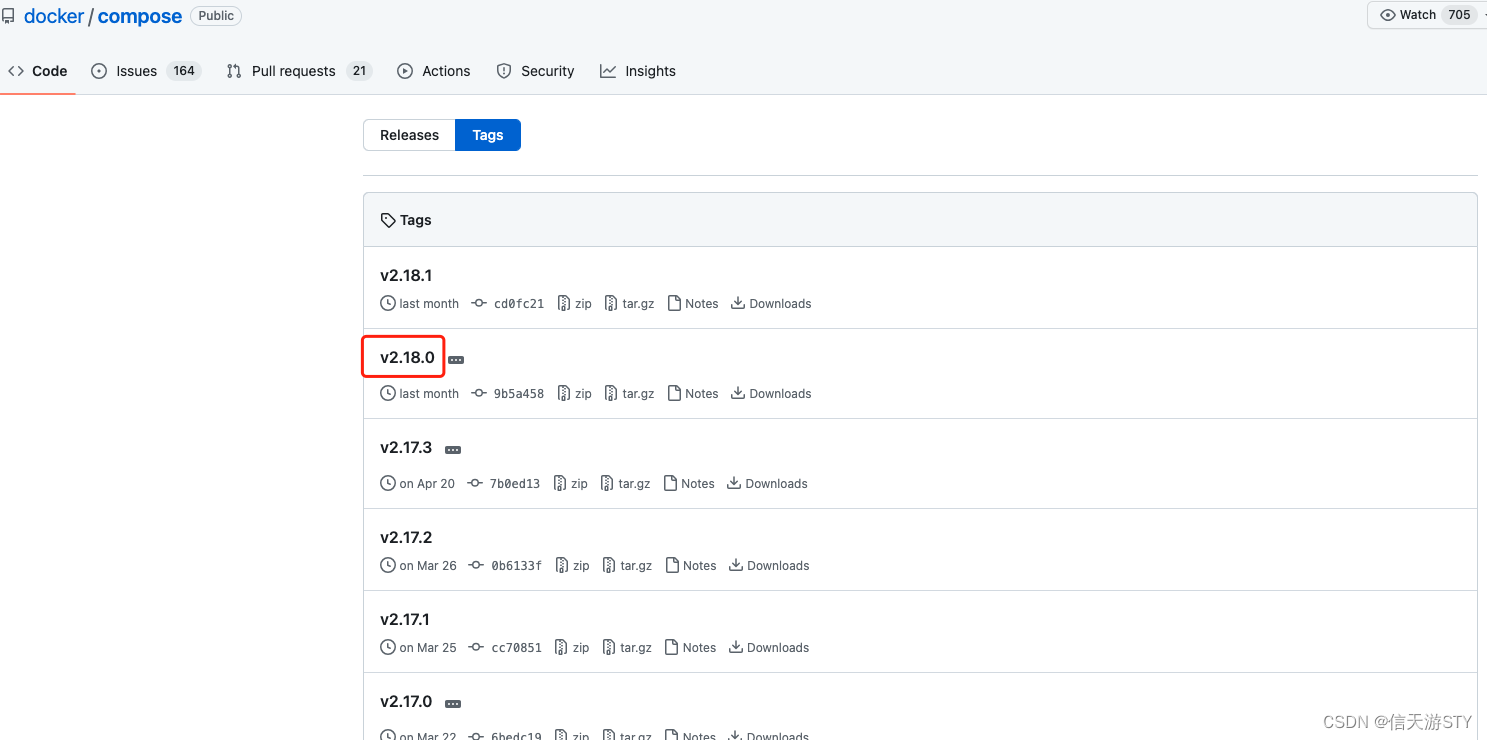Click the commit icon beside hash cd0fc21

pyautogui.click(x=478, y=303)
